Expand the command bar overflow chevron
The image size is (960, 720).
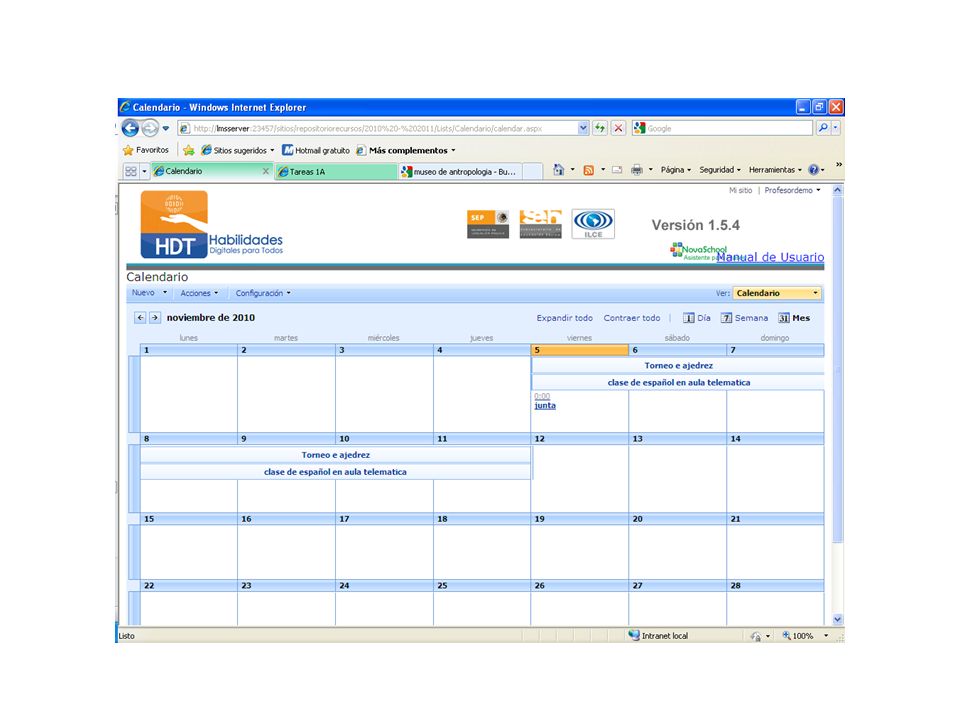click(x=838, y=164)
